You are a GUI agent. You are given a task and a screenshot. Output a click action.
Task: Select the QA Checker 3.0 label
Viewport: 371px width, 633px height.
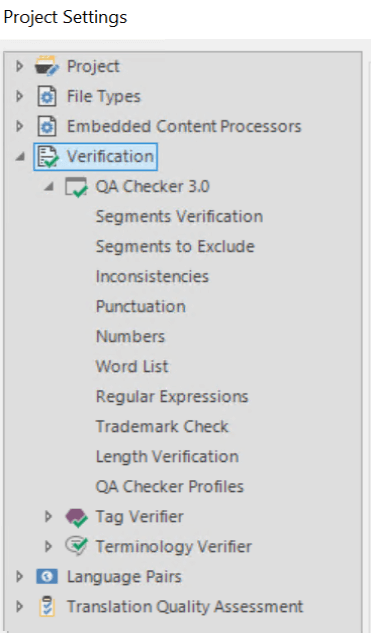tap(153, 187)
